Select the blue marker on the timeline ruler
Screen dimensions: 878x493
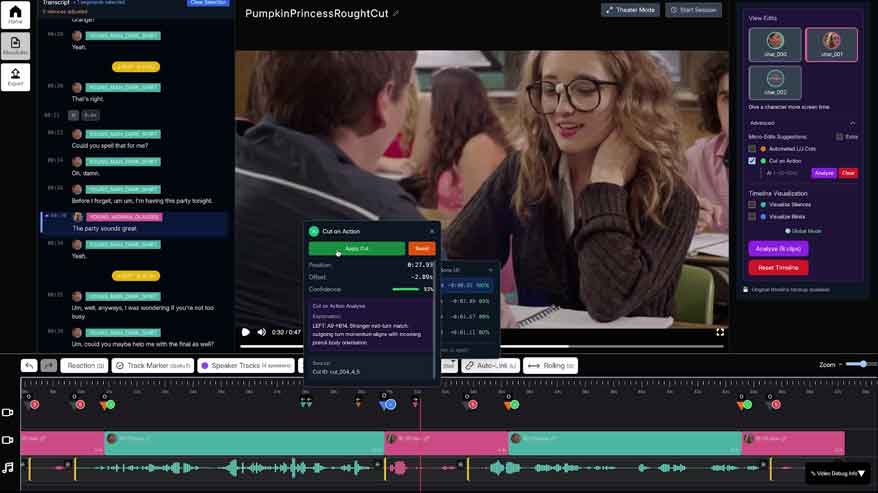(x=390, y=404)
